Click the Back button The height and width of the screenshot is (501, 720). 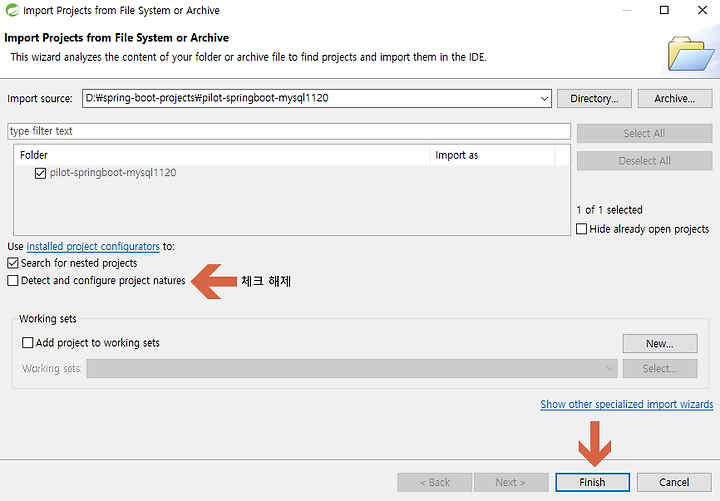coord(434,483)
